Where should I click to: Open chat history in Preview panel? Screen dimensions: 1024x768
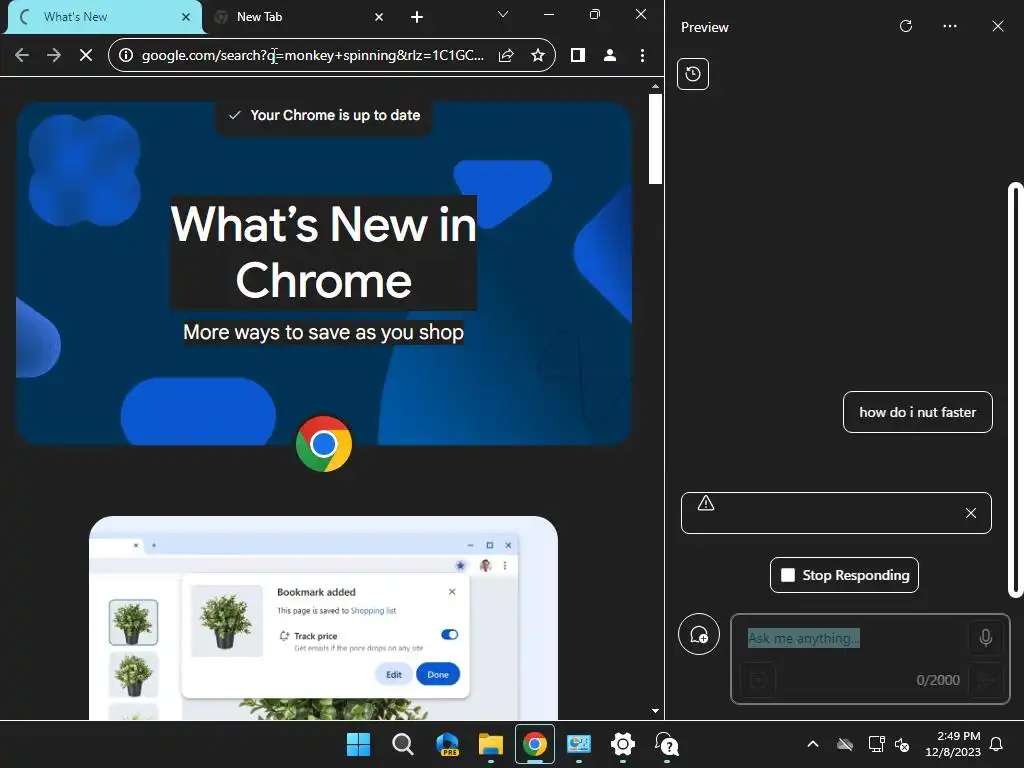(693, 74)
